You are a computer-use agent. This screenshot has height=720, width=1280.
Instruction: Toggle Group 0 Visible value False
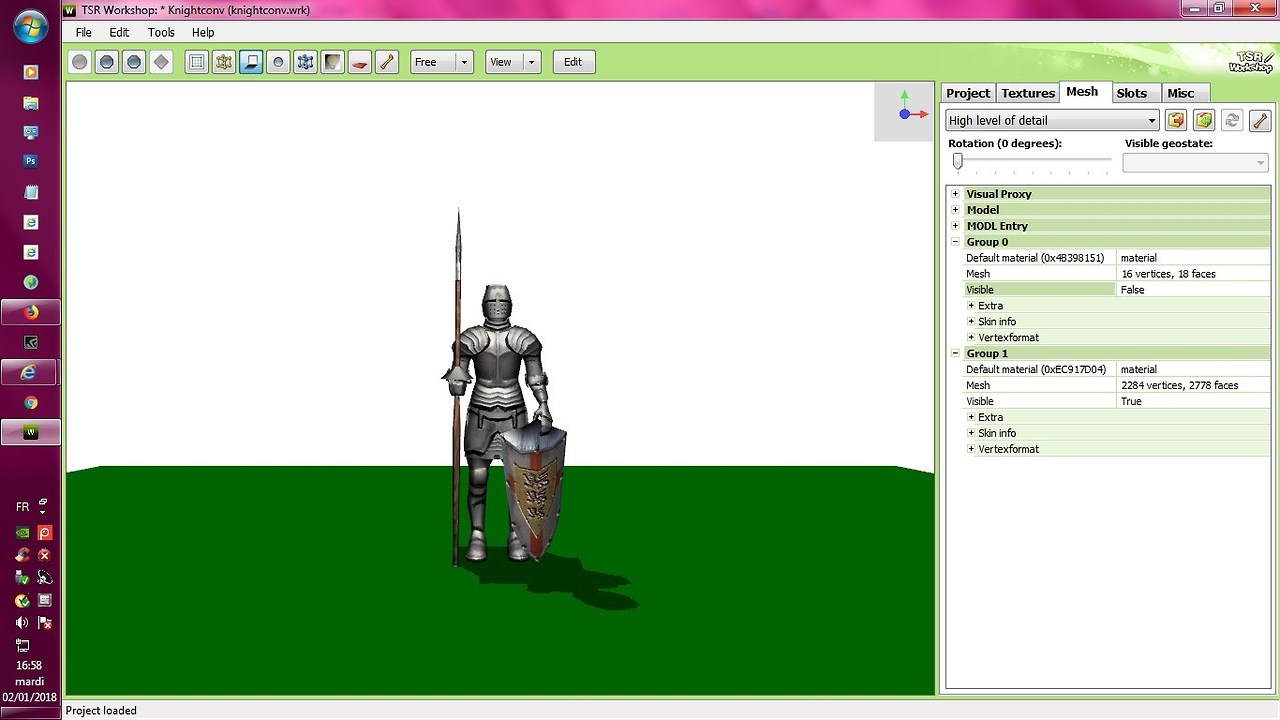[x=1192, y=290]
